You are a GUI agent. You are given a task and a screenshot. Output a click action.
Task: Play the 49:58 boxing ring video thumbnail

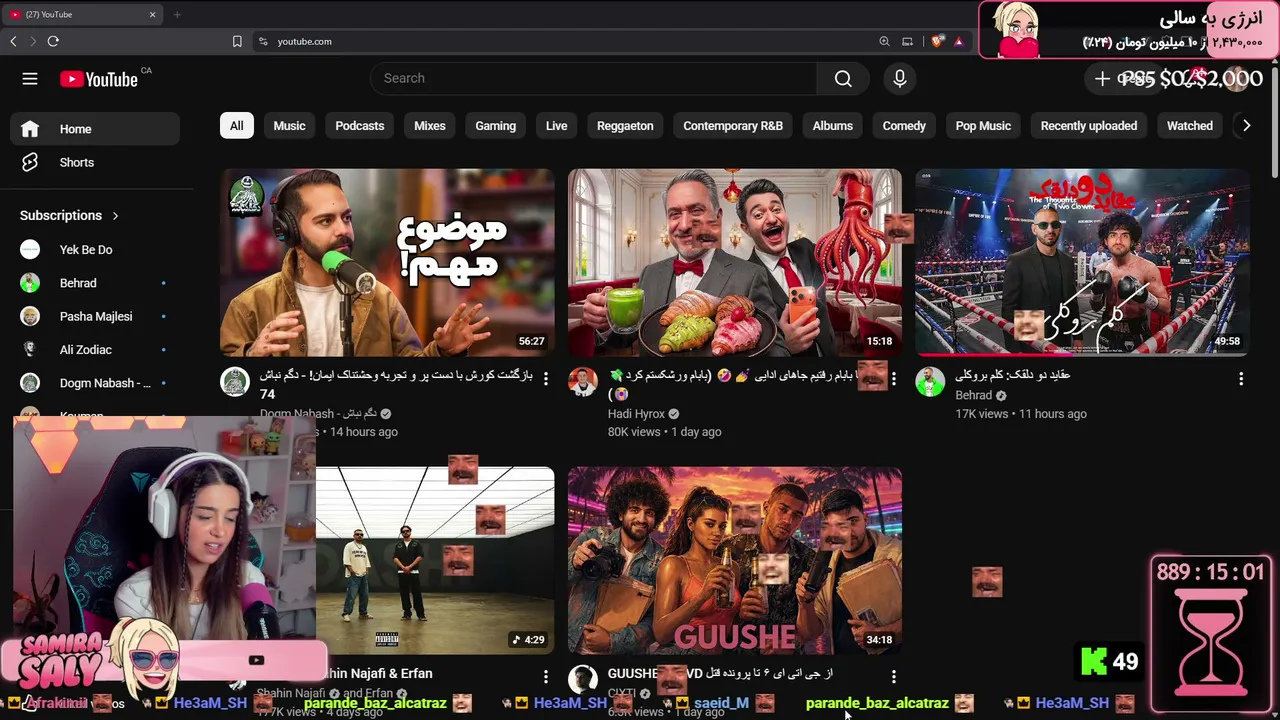click(x=1082, y=262)
